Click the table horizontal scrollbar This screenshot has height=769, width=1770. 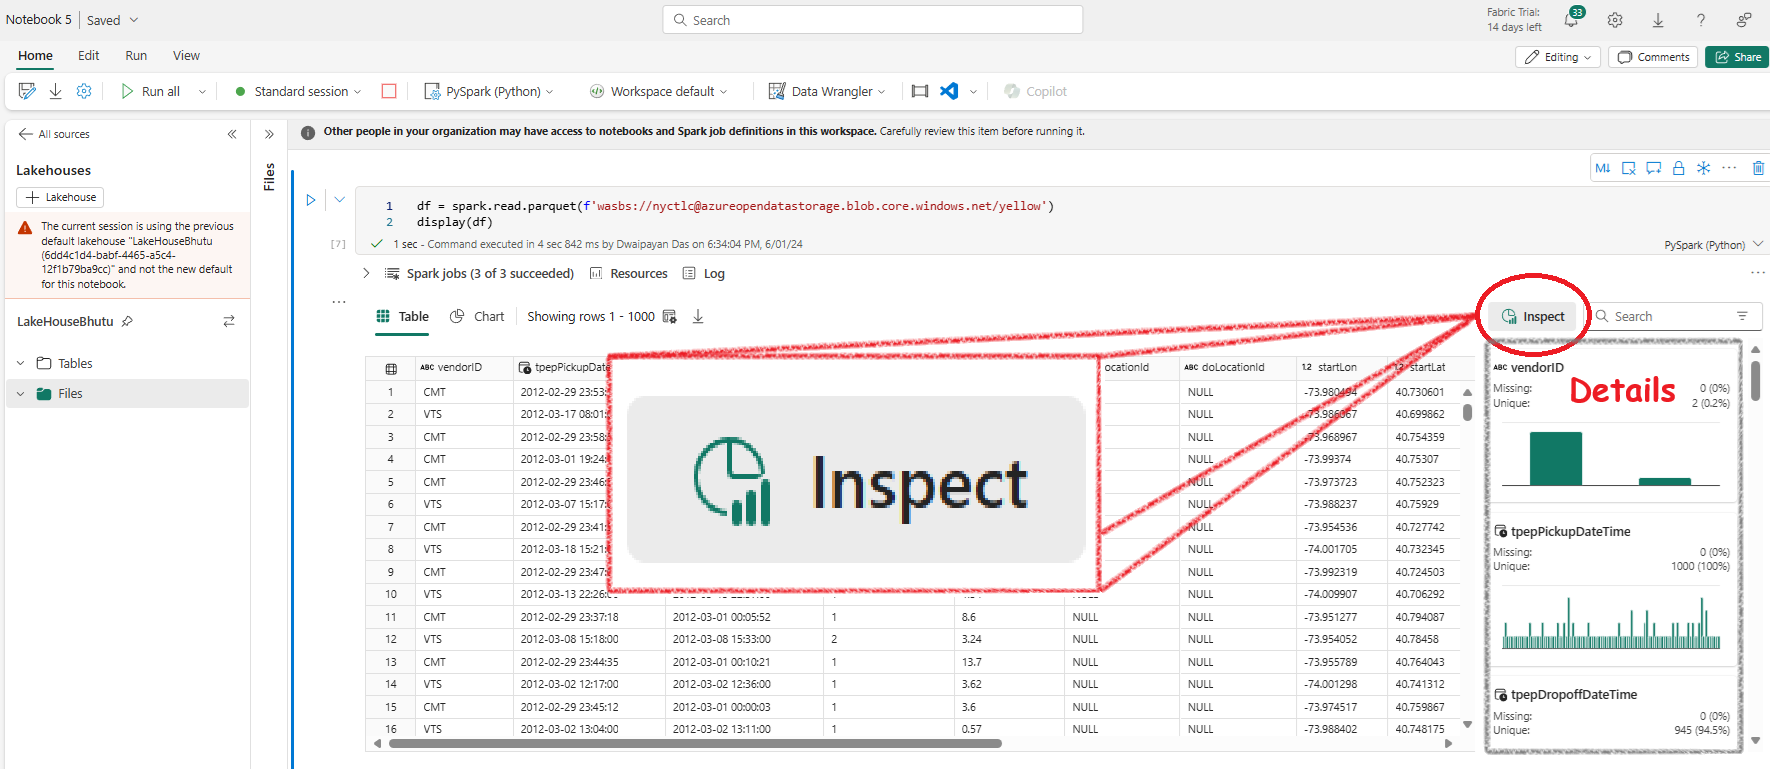coord(695,743)
